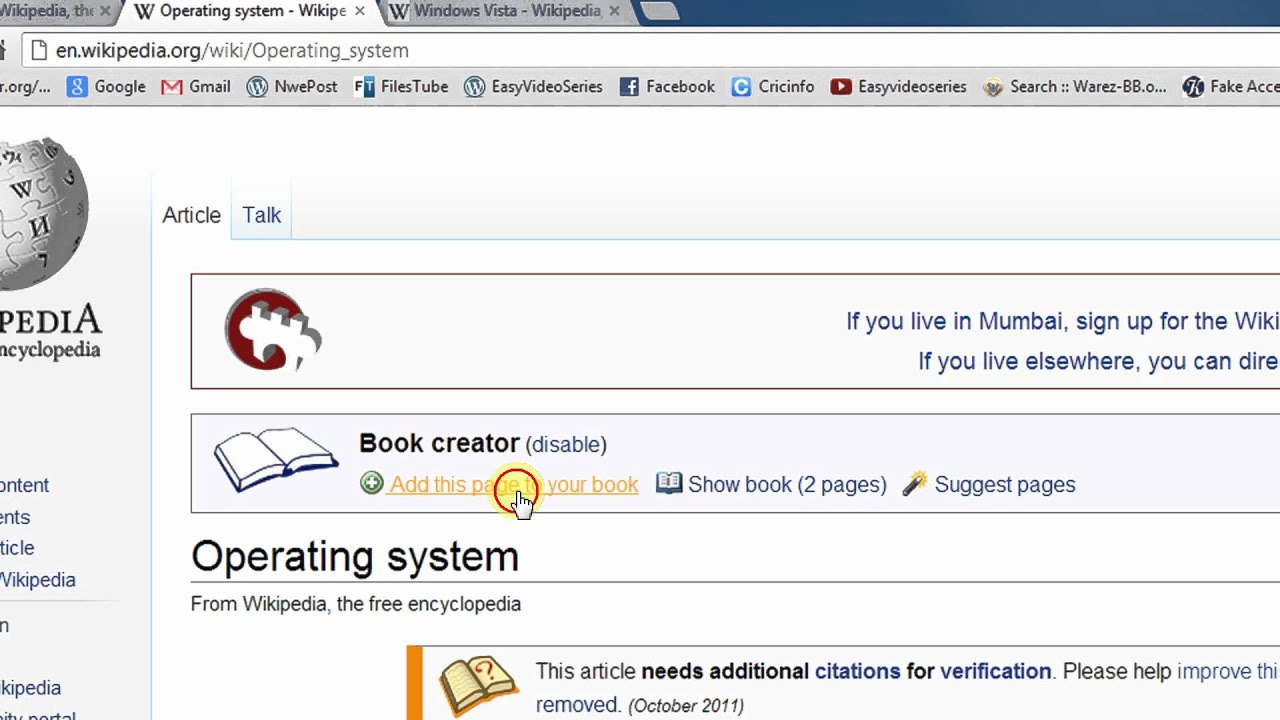Disable the Book creator
The height and width of the screenshot is (720, 1280).
[x=566, y=444]
